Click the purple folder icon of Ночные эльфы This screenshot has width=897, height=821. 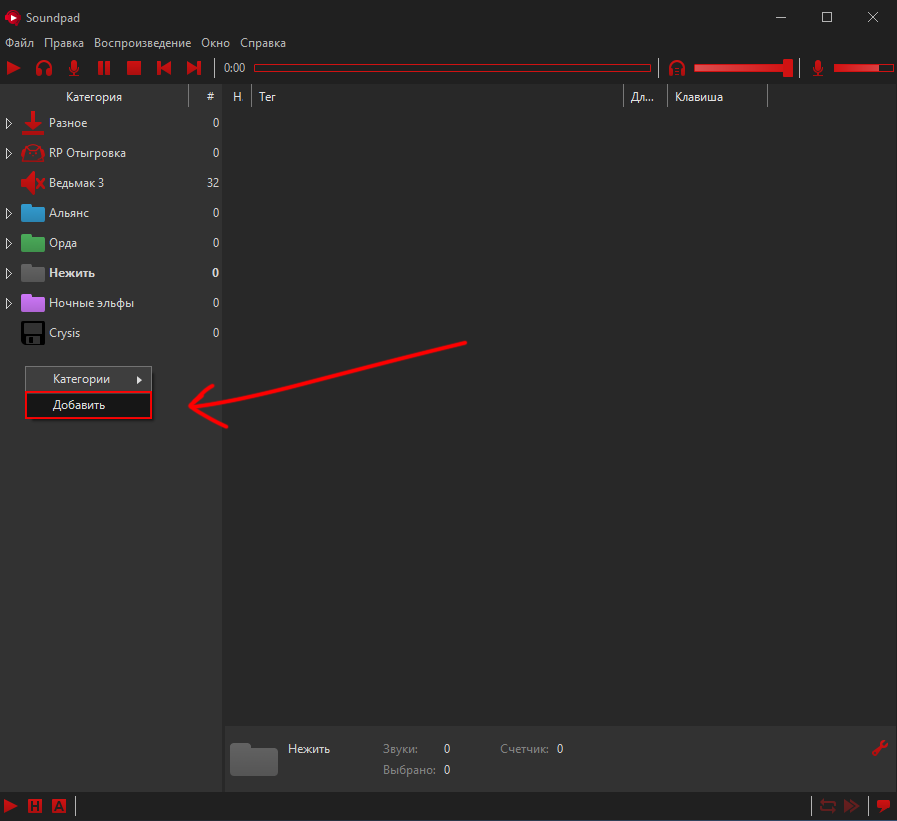point(33,303)
